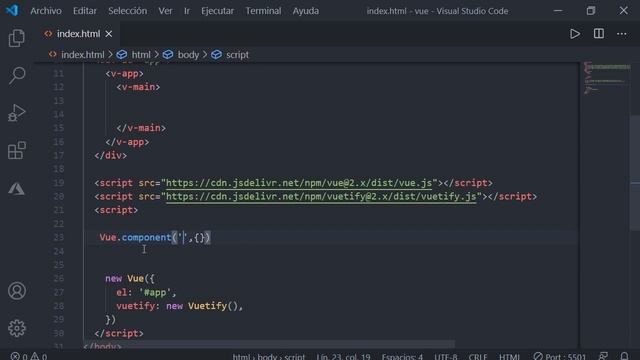Viewport: 640px width, 360px height.
Task: Open the Ejecutar menu
Action: (217, 11)
